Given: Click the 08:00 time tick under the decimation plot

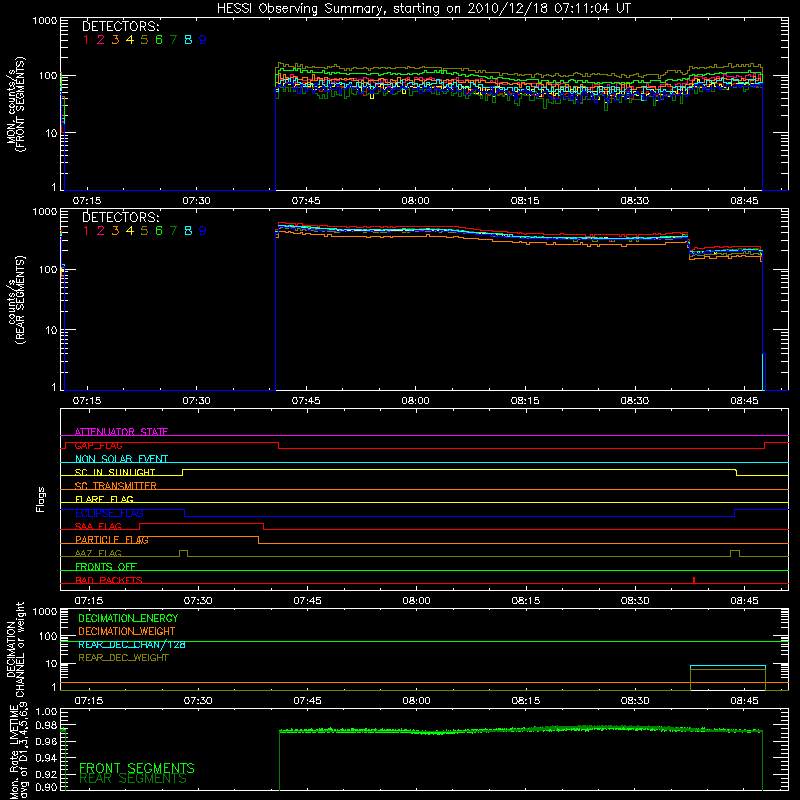Looking at the screenshot, I should click(416, 701).
